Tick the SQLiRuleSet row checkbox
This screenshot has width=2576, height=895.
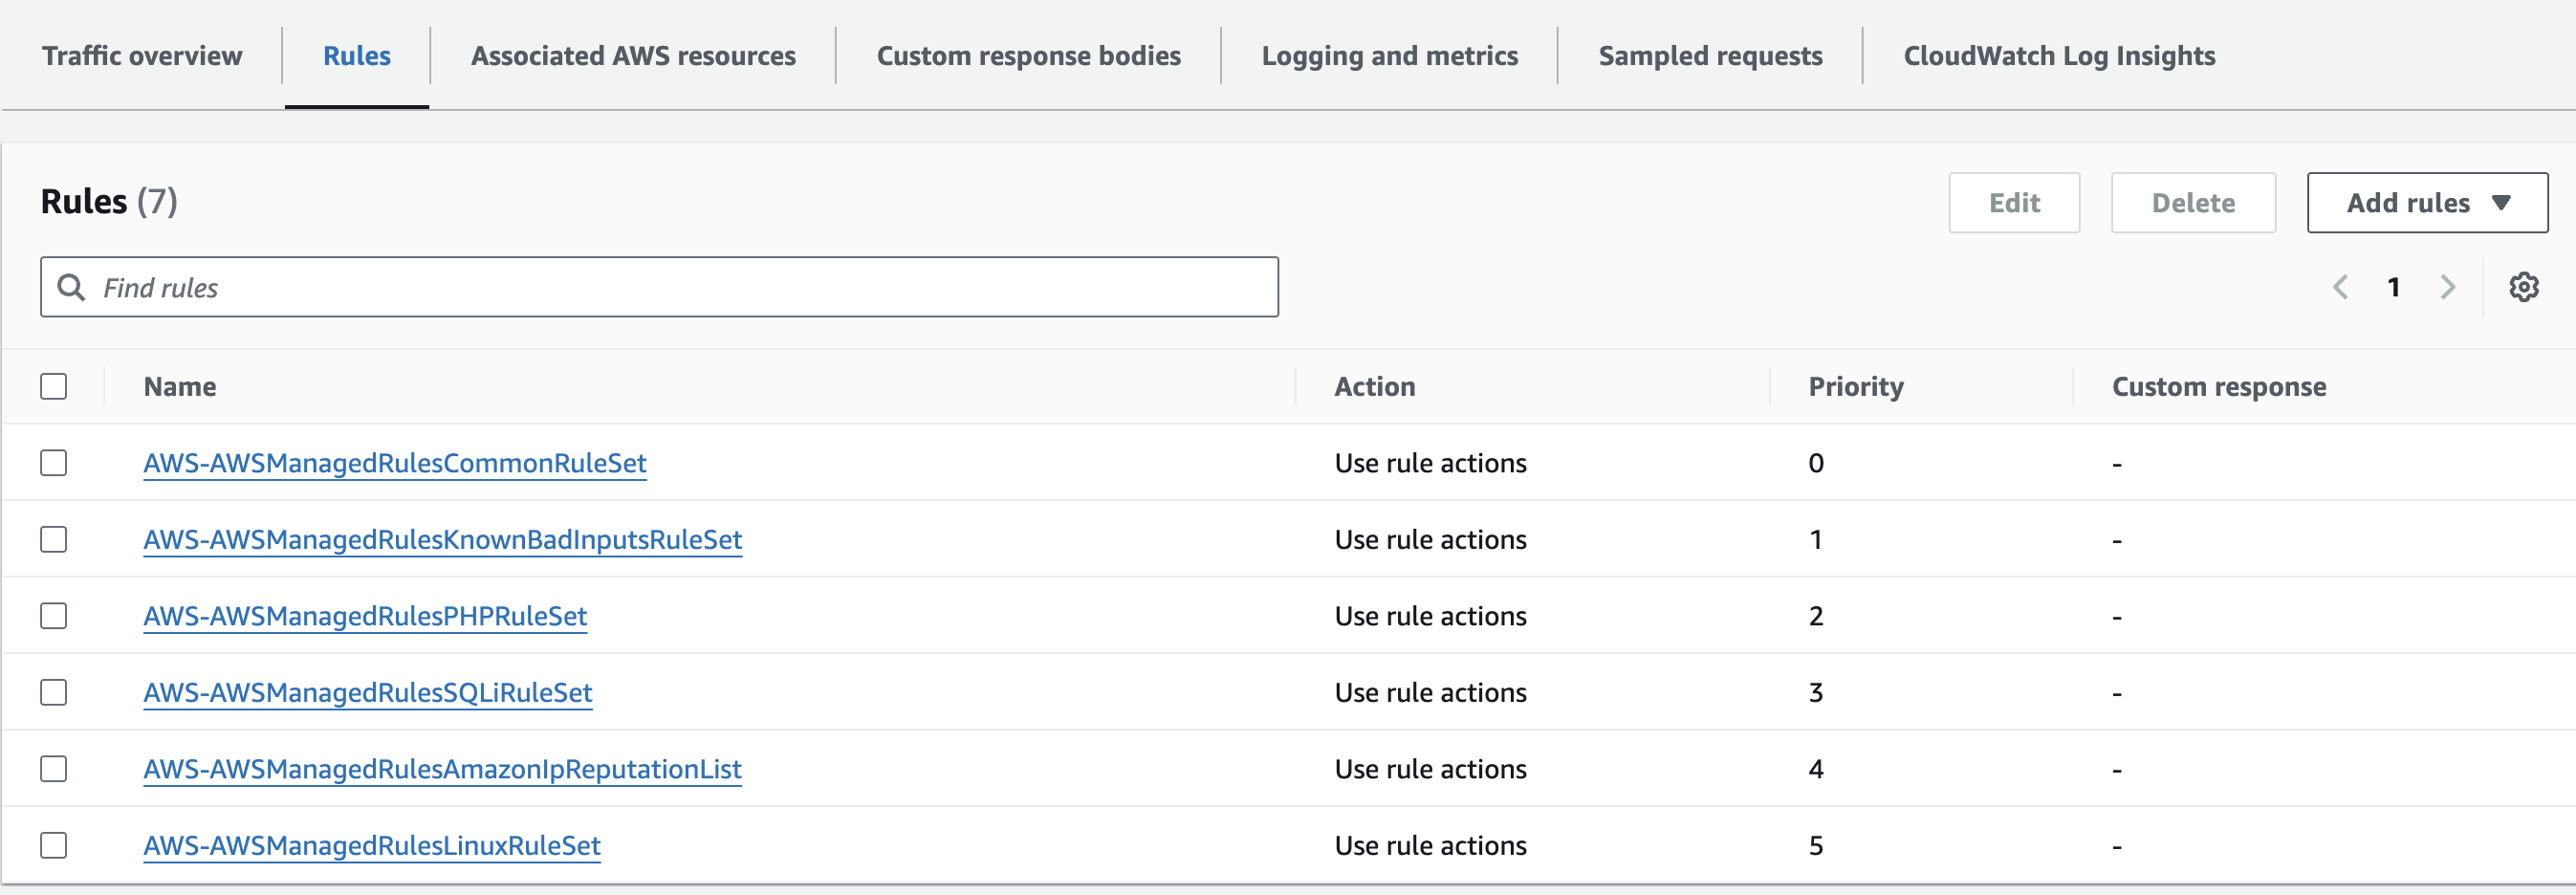click(x=54, y=692)
